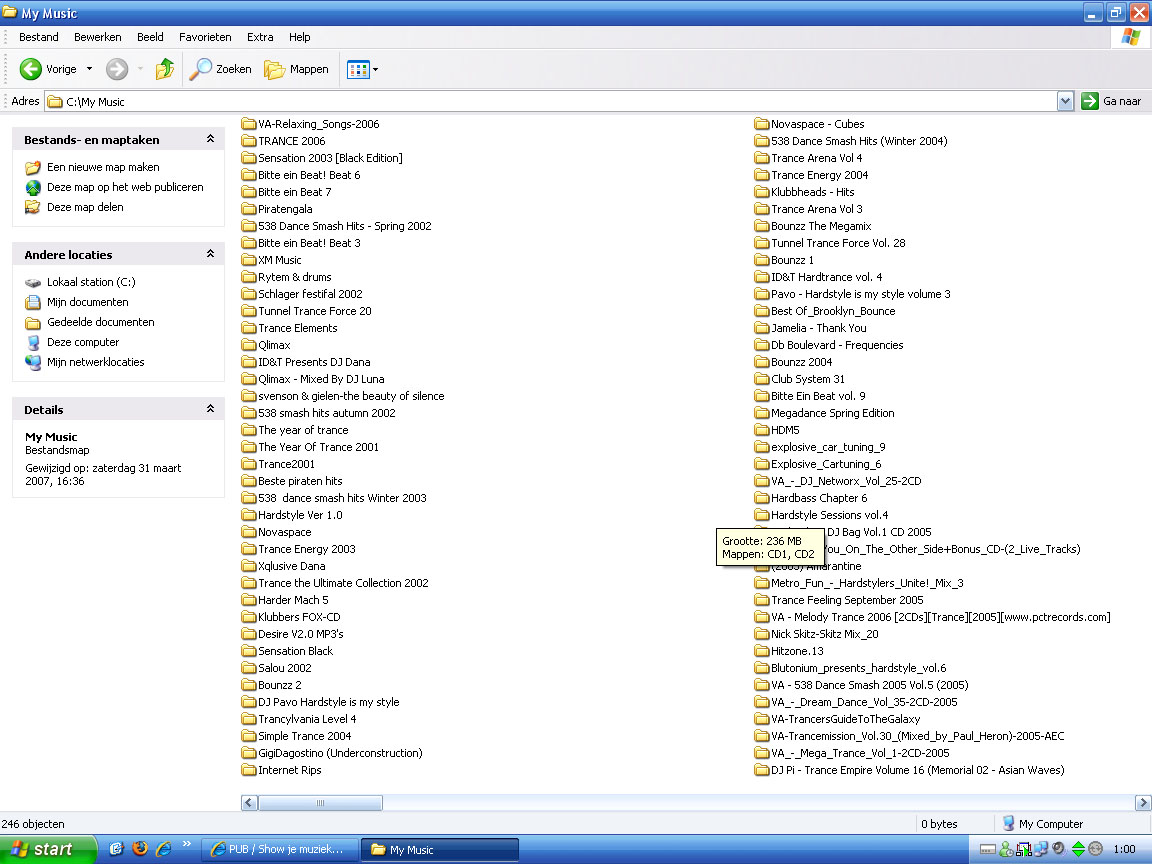
Task: Switch to PUB / Show je muziek taskbar window
Action: 280,849
